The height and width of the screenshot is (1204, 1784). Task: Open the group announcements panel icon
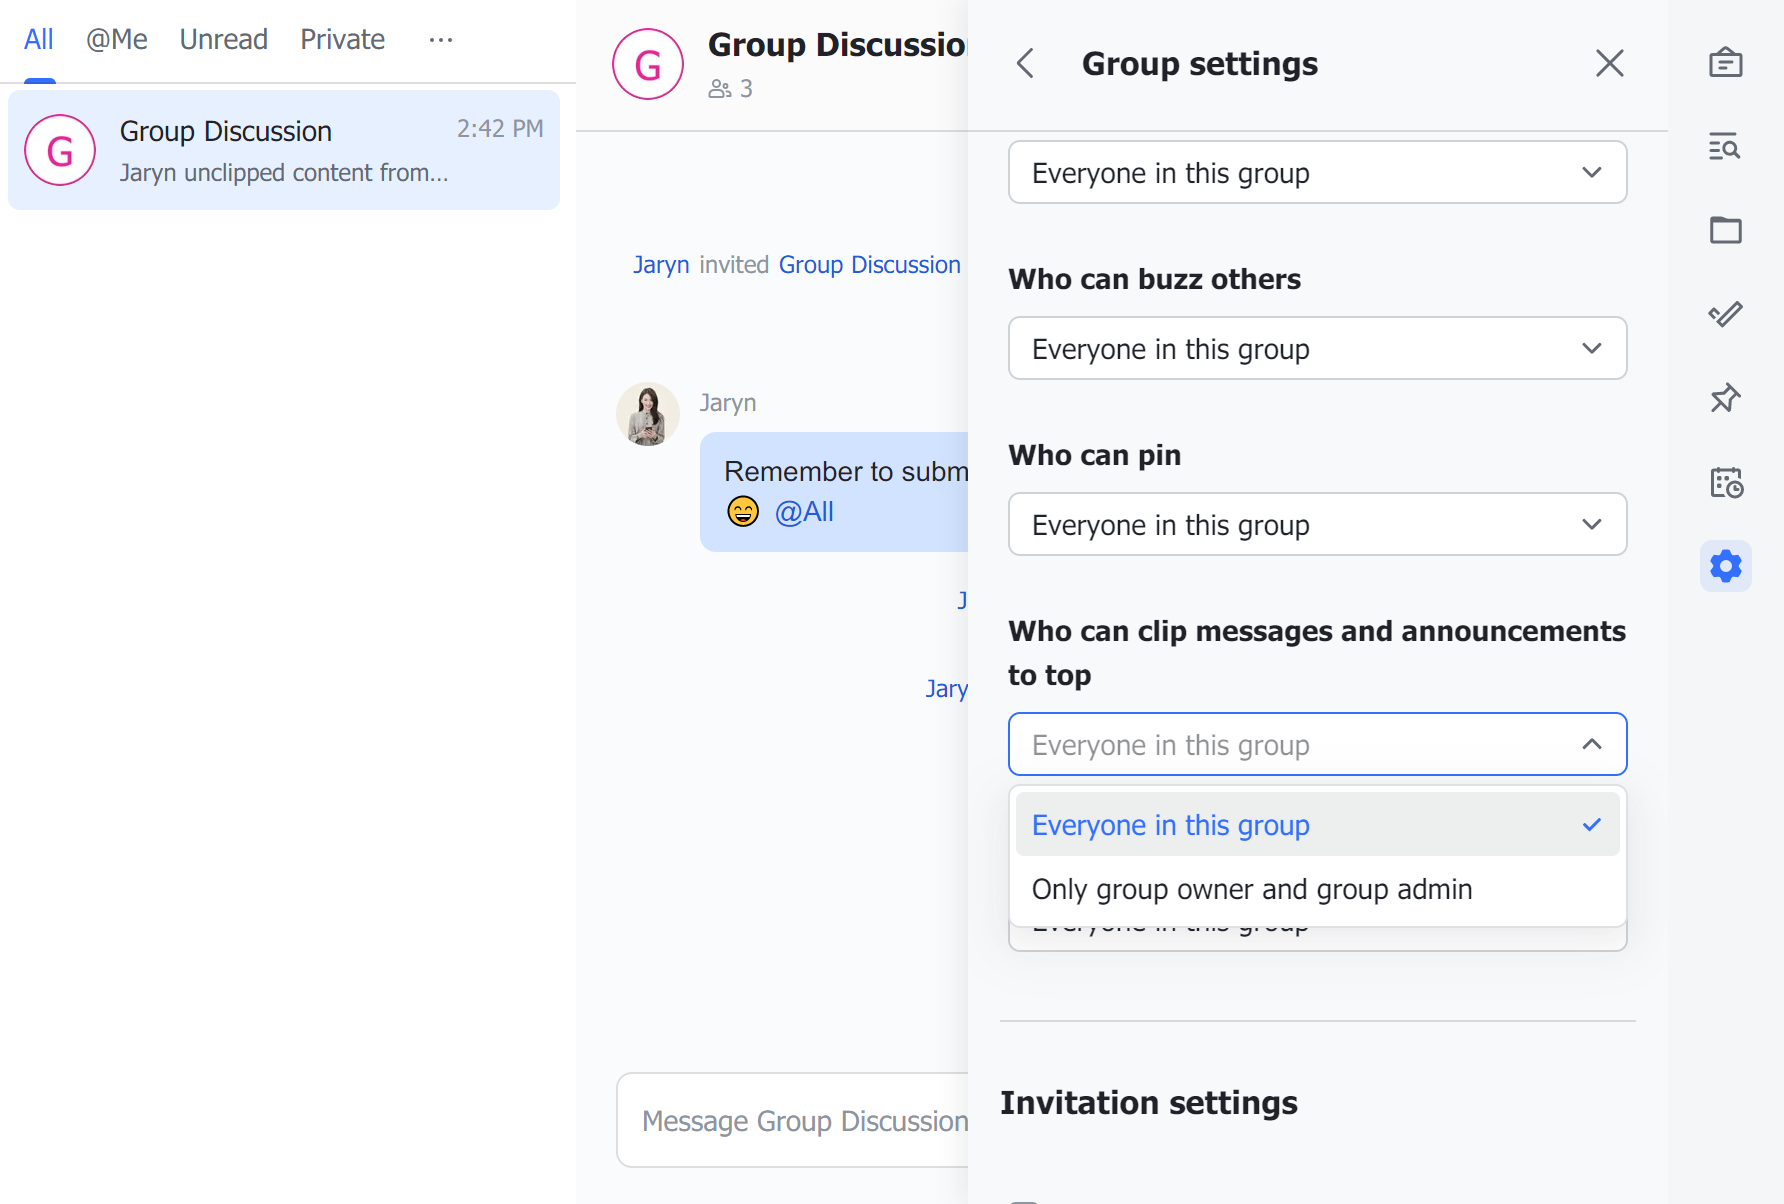(x=1726, y=62)
